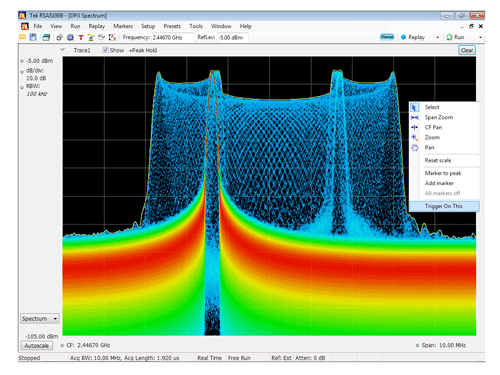Click the Autoscale button
The height and width of the screenshot is (375, 500).
[x=37, y=346]
